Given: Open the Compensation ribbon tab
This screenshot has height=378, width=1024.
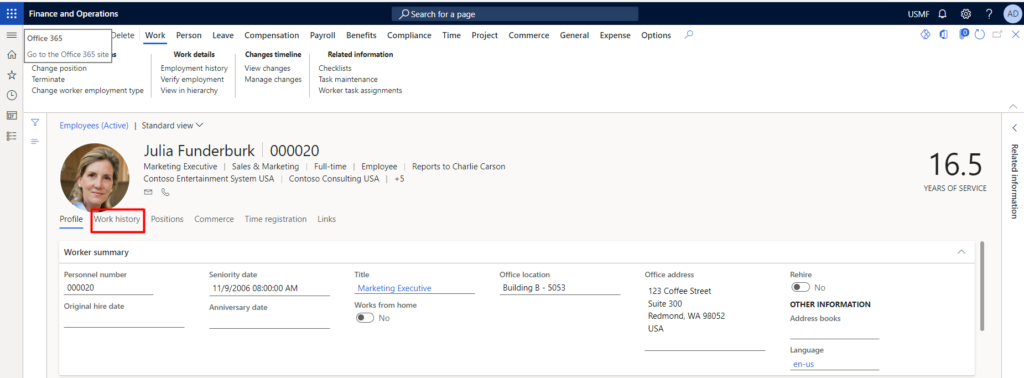Looking at the screenshot, I should [x=272, y=35].
